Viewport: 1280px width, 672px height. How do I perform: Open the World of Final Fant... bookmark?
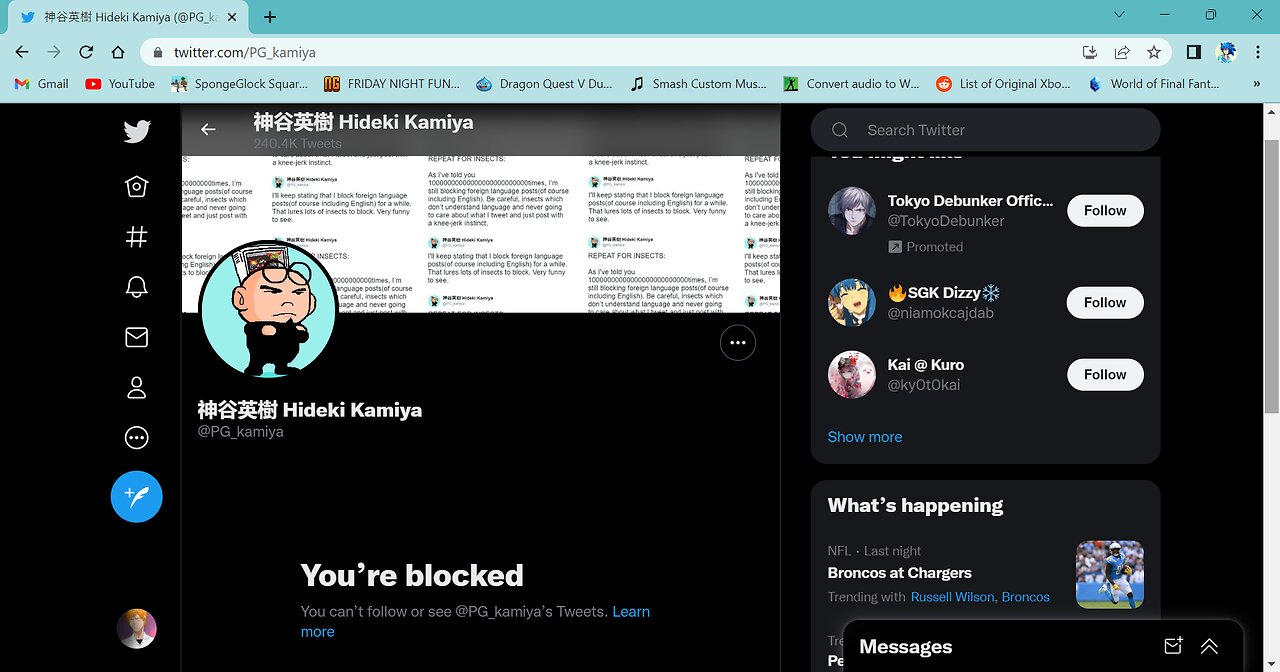(x=1154, y=84)
